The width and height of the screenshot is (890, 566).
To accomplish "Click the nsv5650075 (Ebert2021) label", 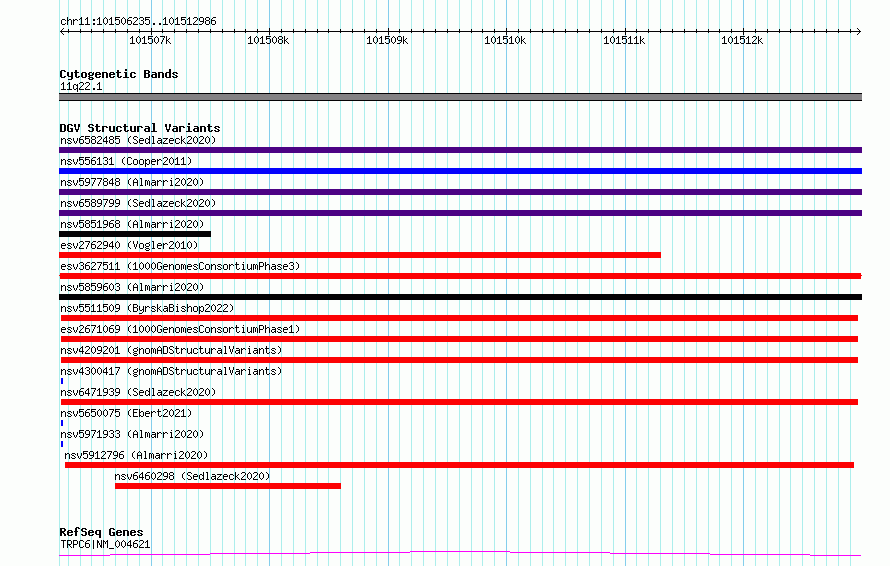I will [x=126, y=413].
